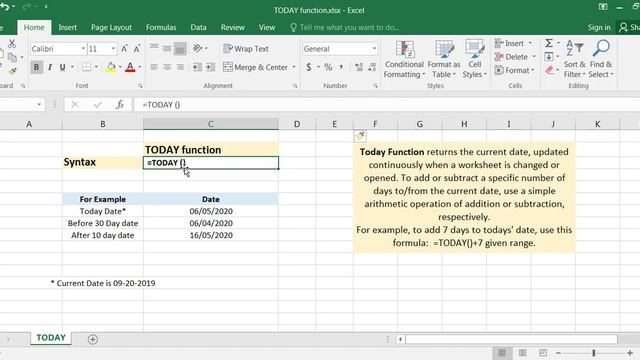Adjust the zoom slider handle

594,353
